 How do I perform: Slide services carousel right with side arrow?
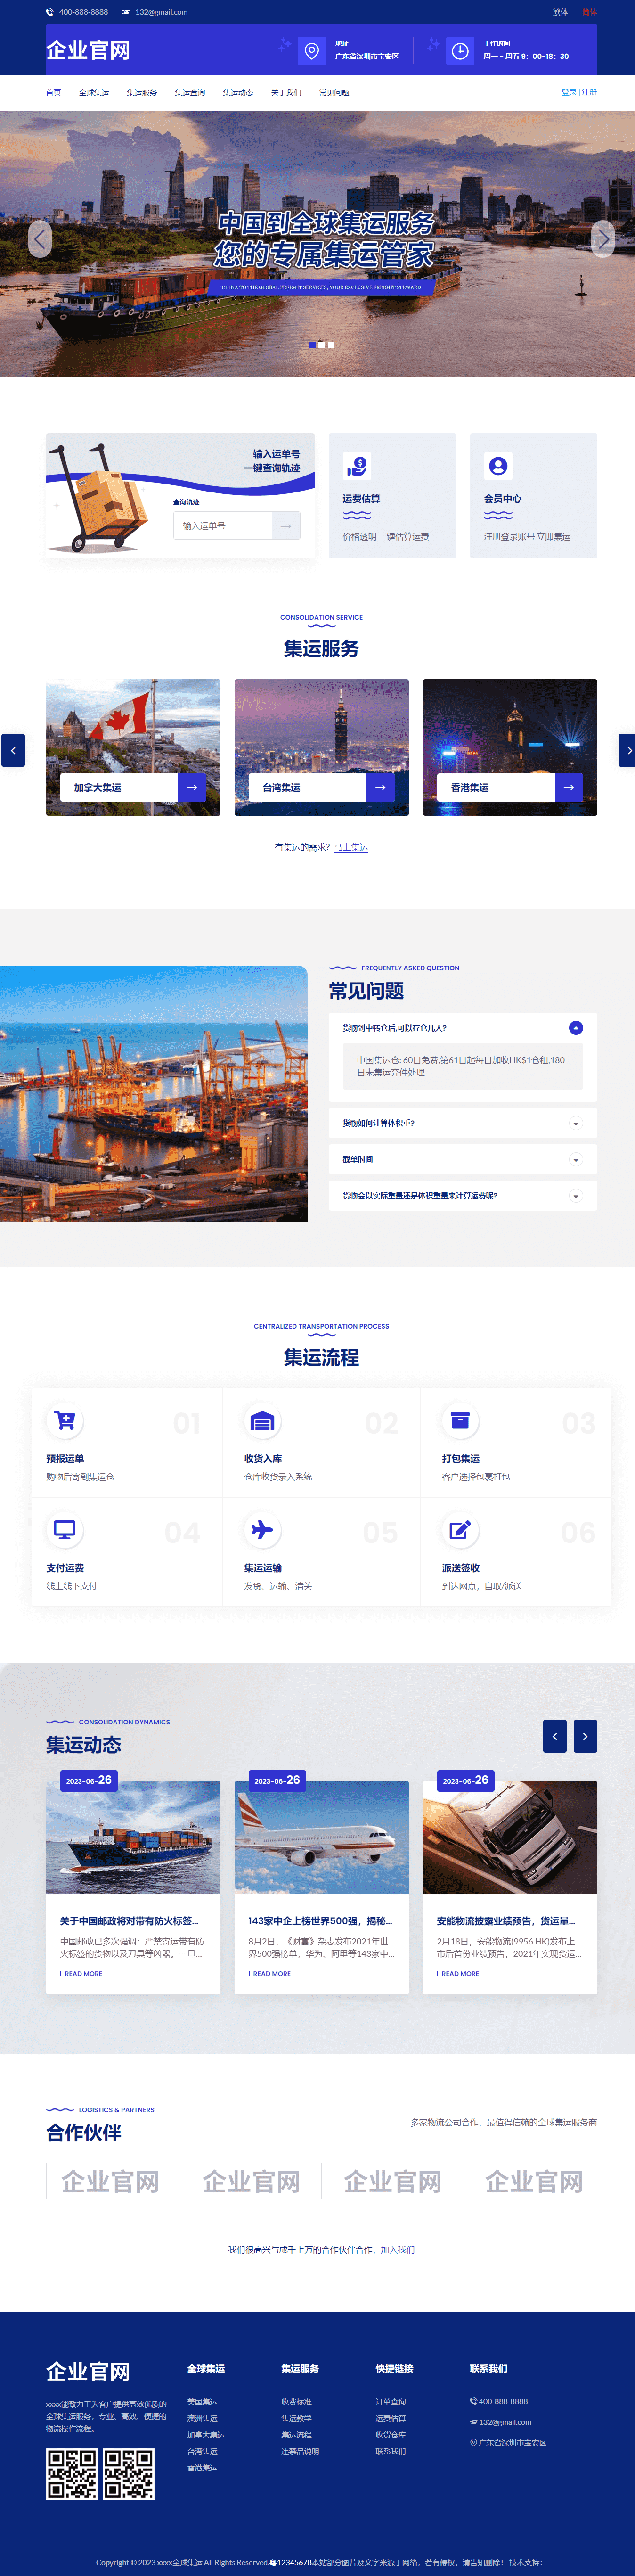tap(627, 750)
